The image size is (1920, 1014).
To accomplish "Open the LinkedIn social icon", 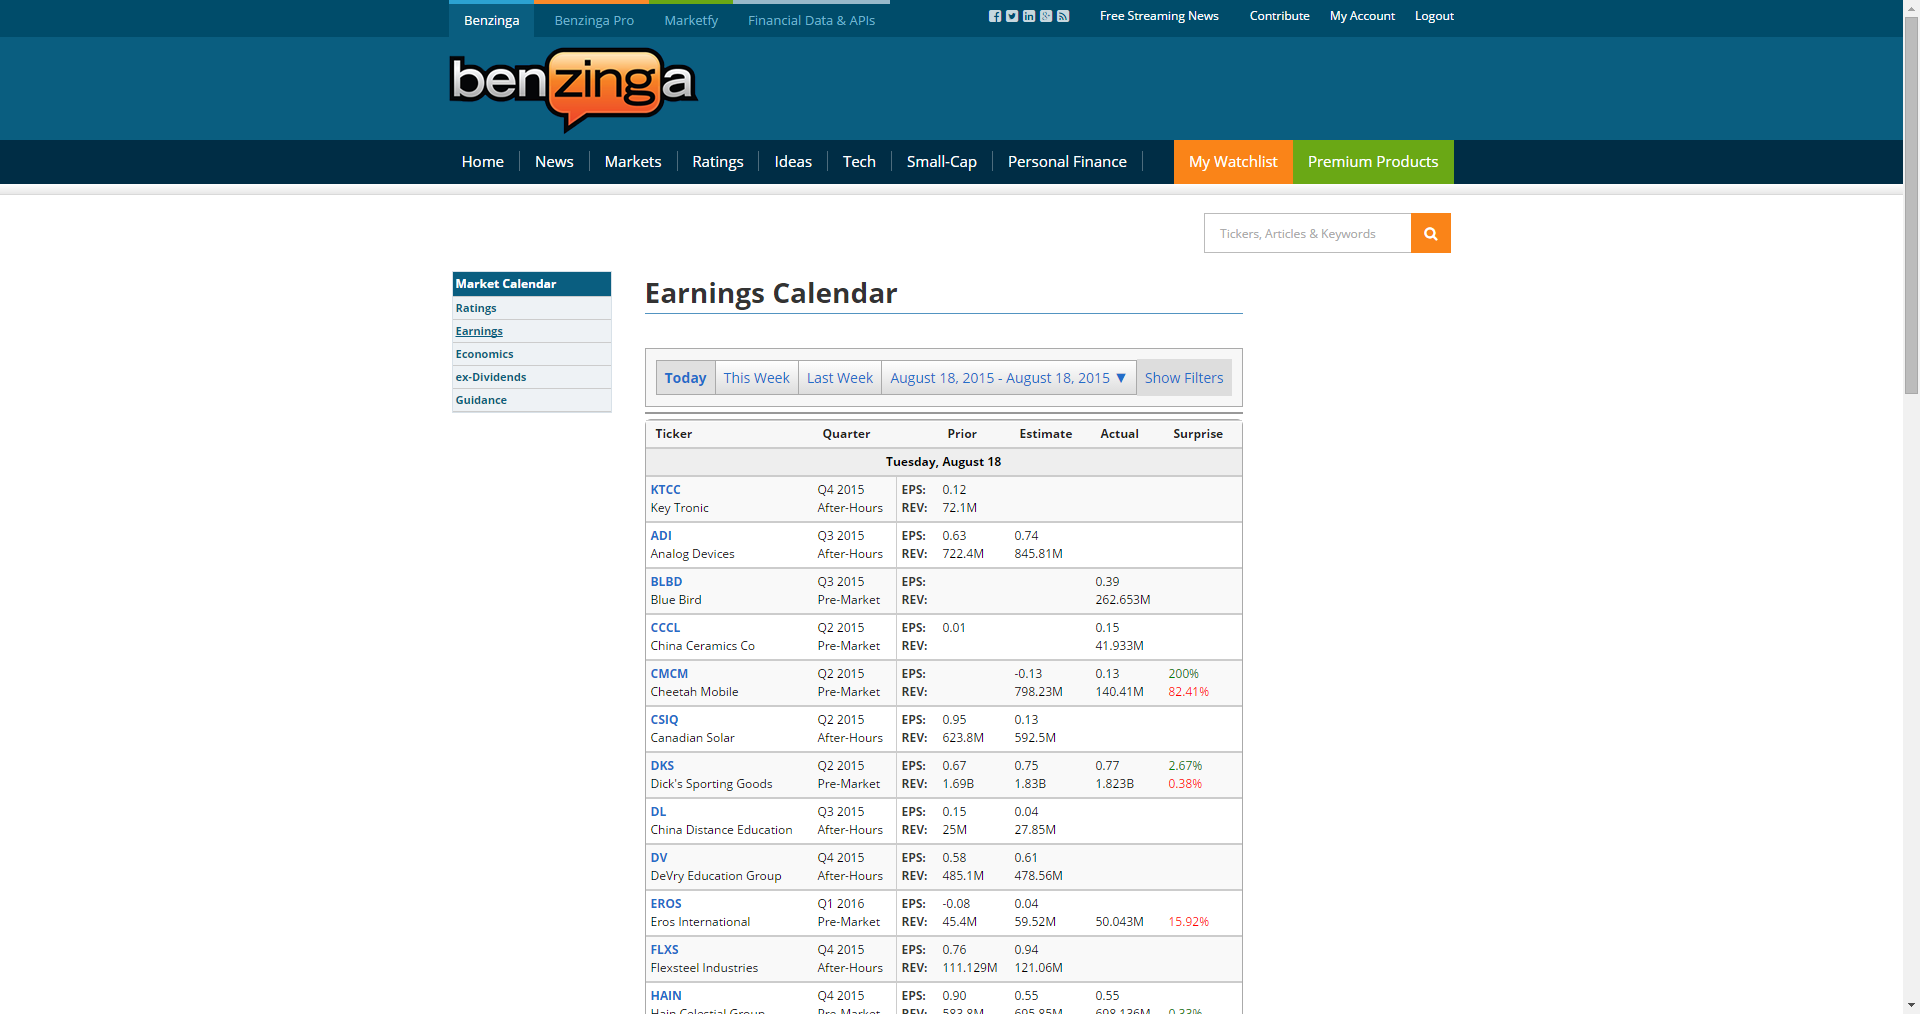I will coord(1029,16).
